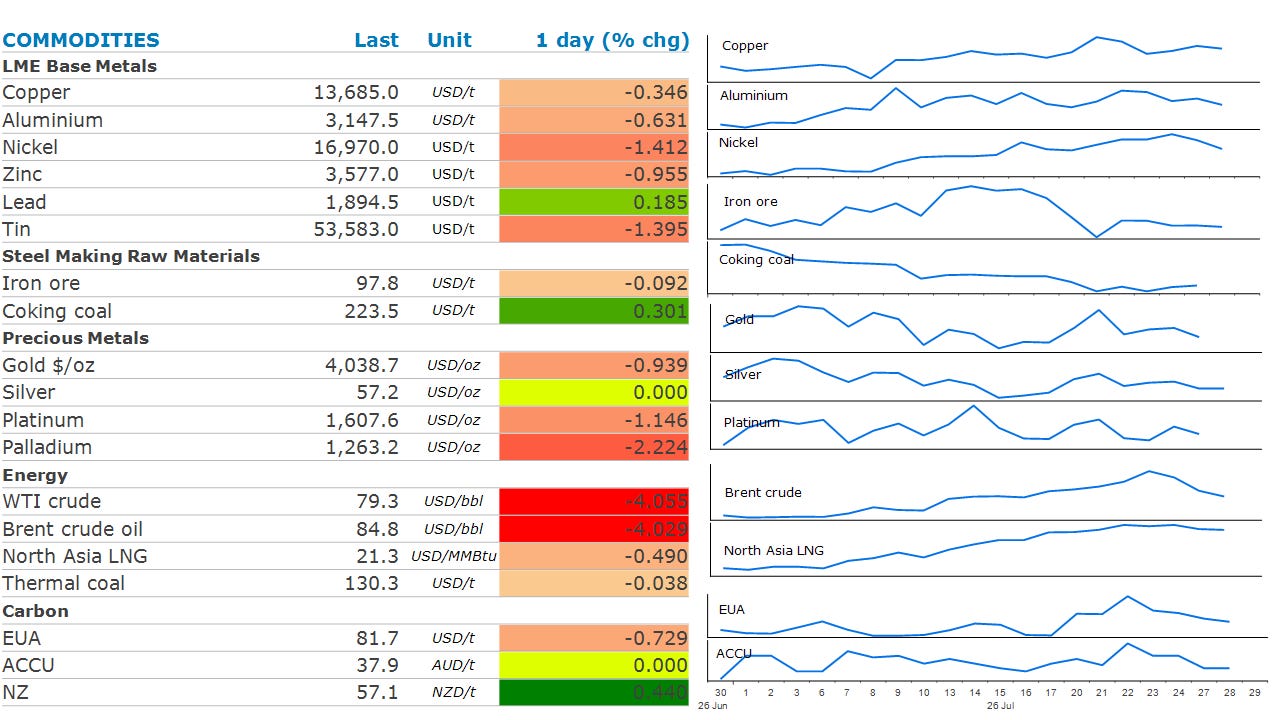Screen dimensions: 1280x720
Task: Select Tin's last price 53,583.0
Action: click(x=356, y=229)
